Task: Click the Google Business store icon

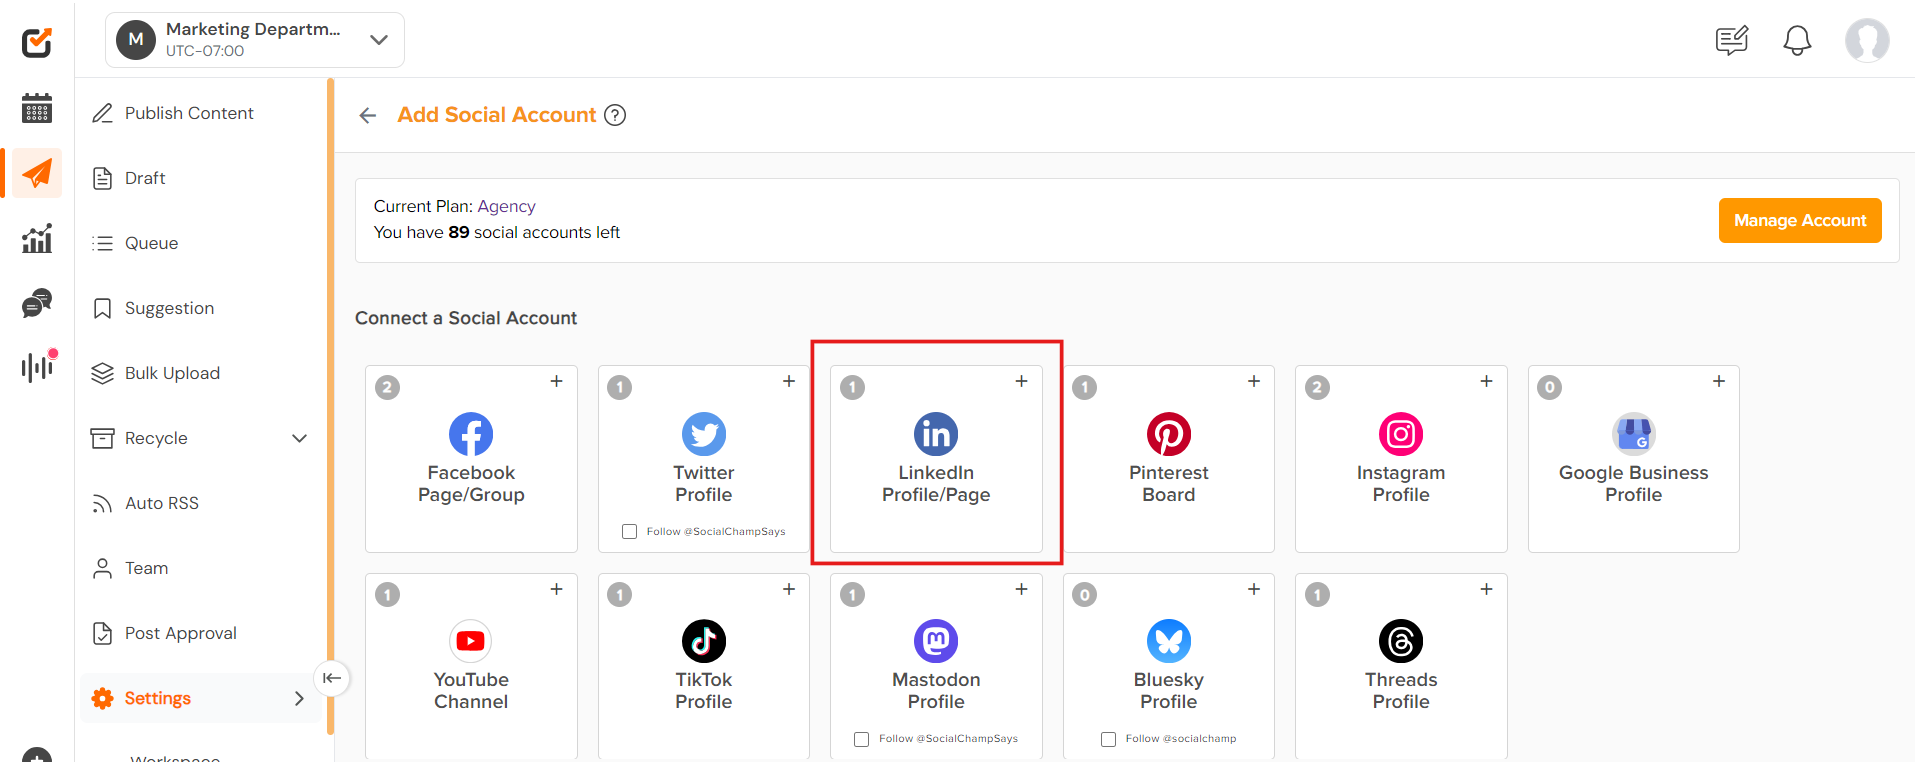Action: click(1634, 434)
